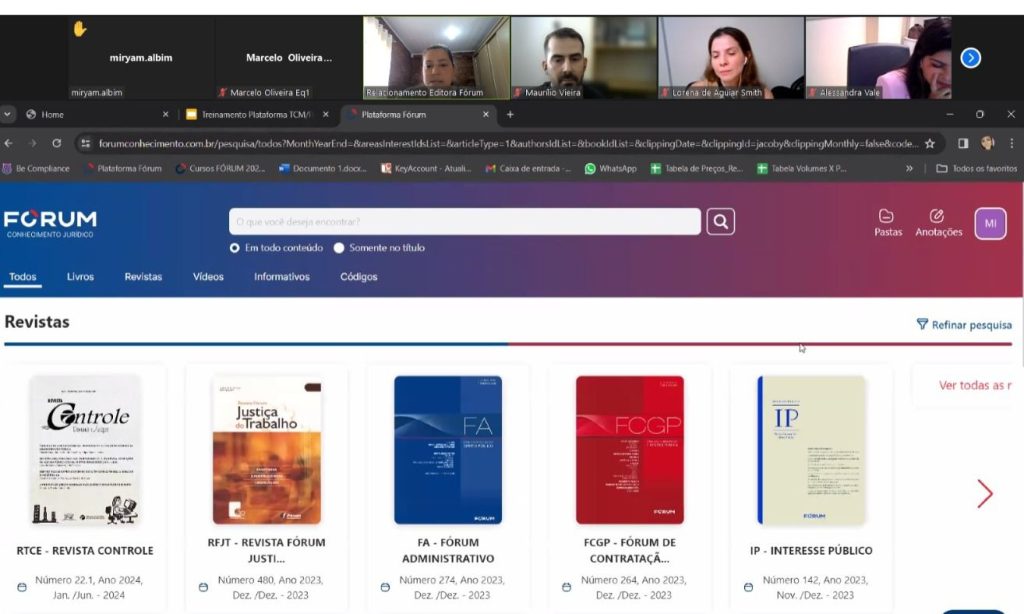Select Alessandra Vale video tile

(878, 58)
